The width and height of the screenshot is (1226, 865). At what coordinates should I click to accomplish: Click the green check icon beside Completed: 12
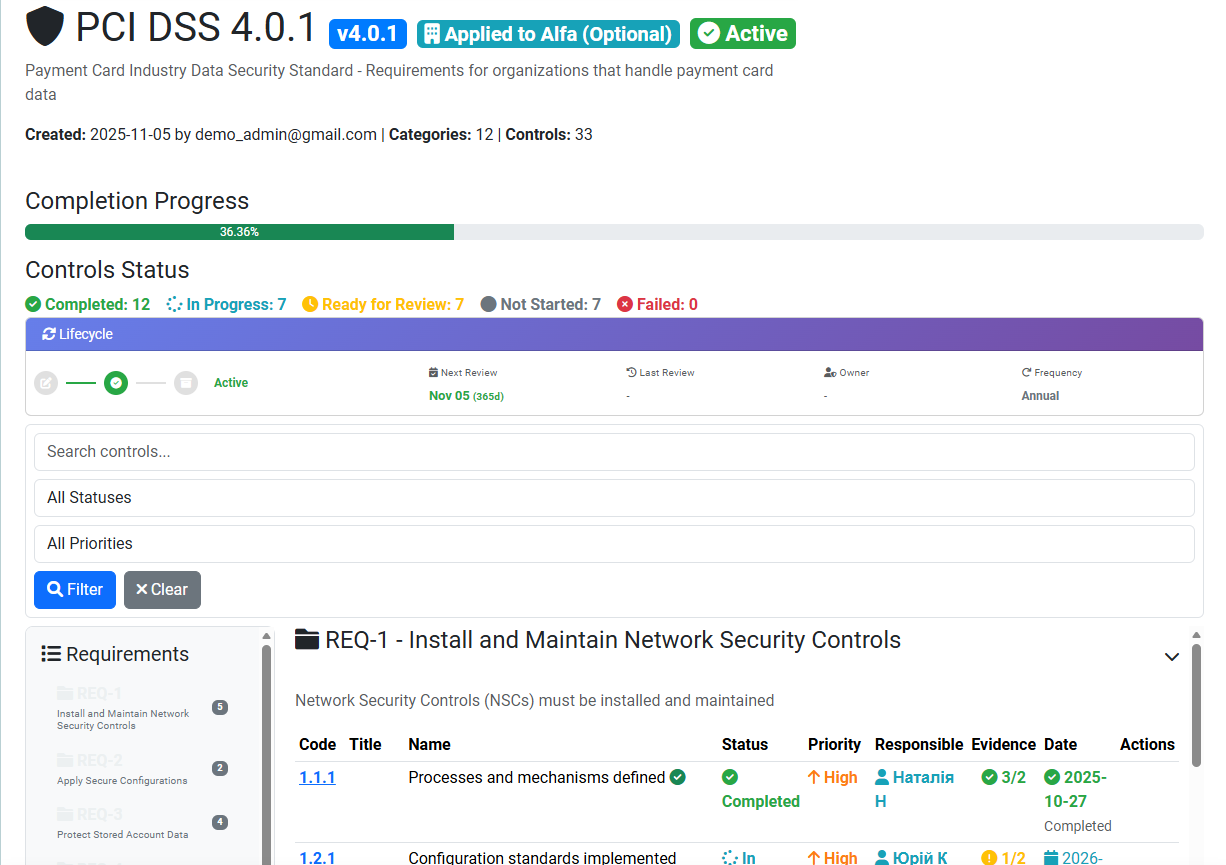coord(33,304)
